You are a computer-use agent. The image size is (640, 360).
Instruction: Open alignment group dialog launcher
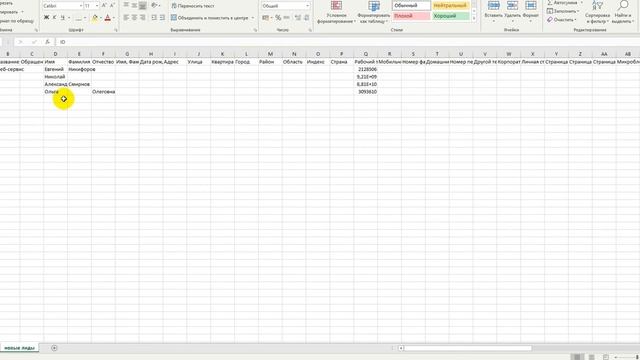click(256, 30)
